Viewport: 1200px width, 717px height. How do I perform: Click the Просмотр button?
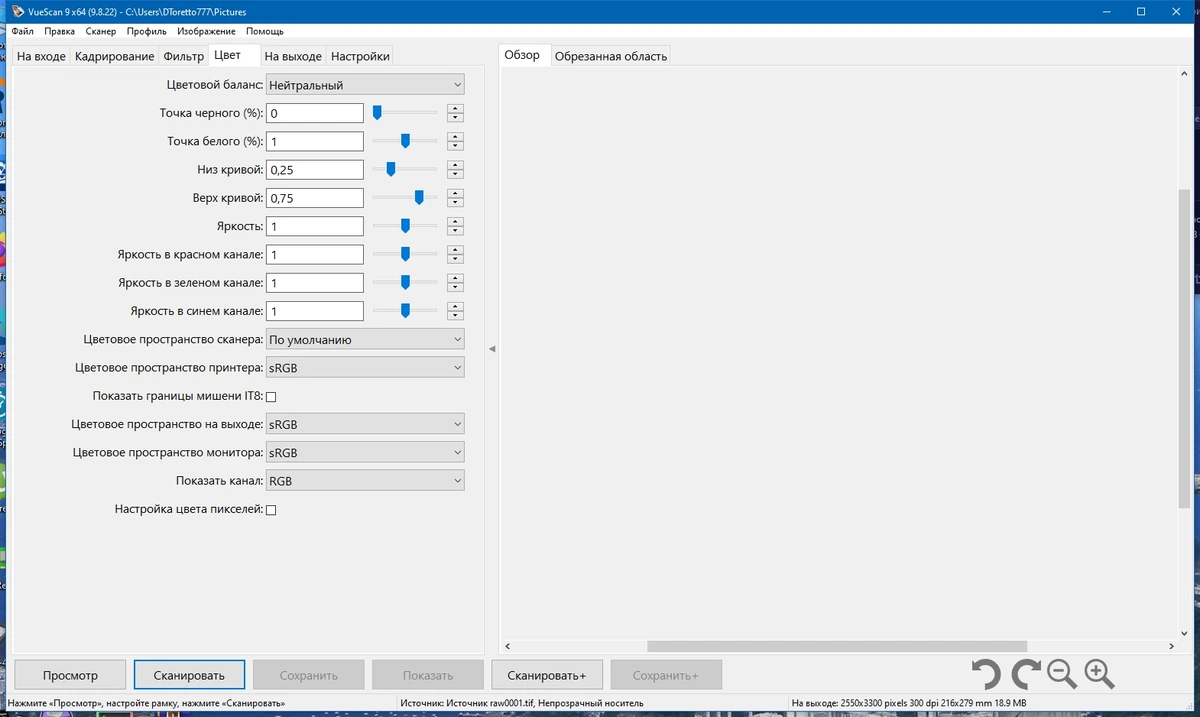click(x=70, y=675)
